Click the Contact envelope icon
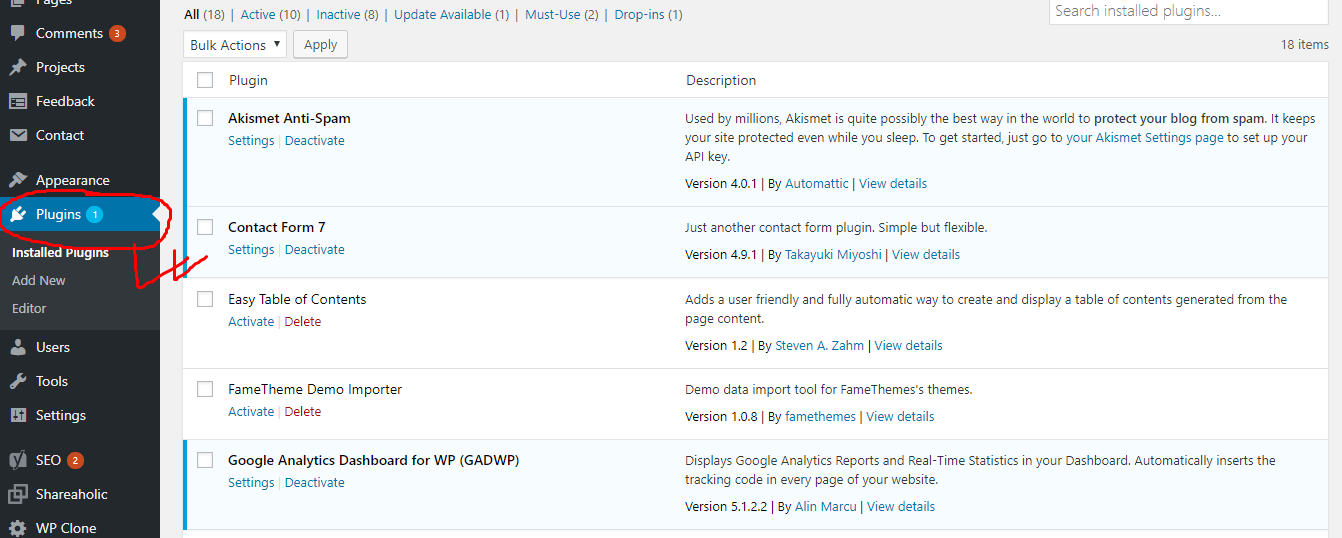The width and height of the screenshot is (1342, 538). 17,135
